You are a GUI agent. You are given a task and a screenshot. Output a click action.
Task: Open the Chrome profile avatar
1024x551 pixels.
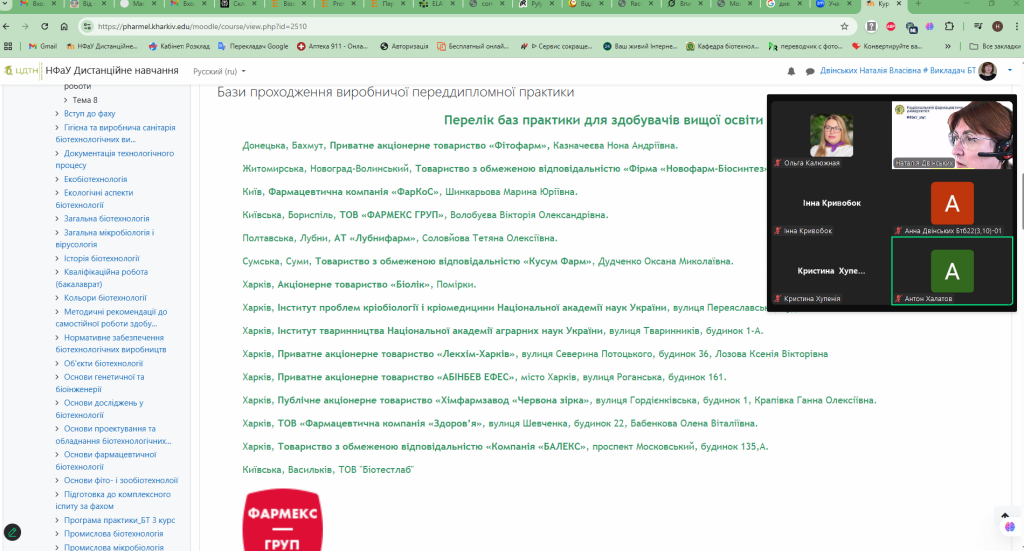[x=997, y=27]
